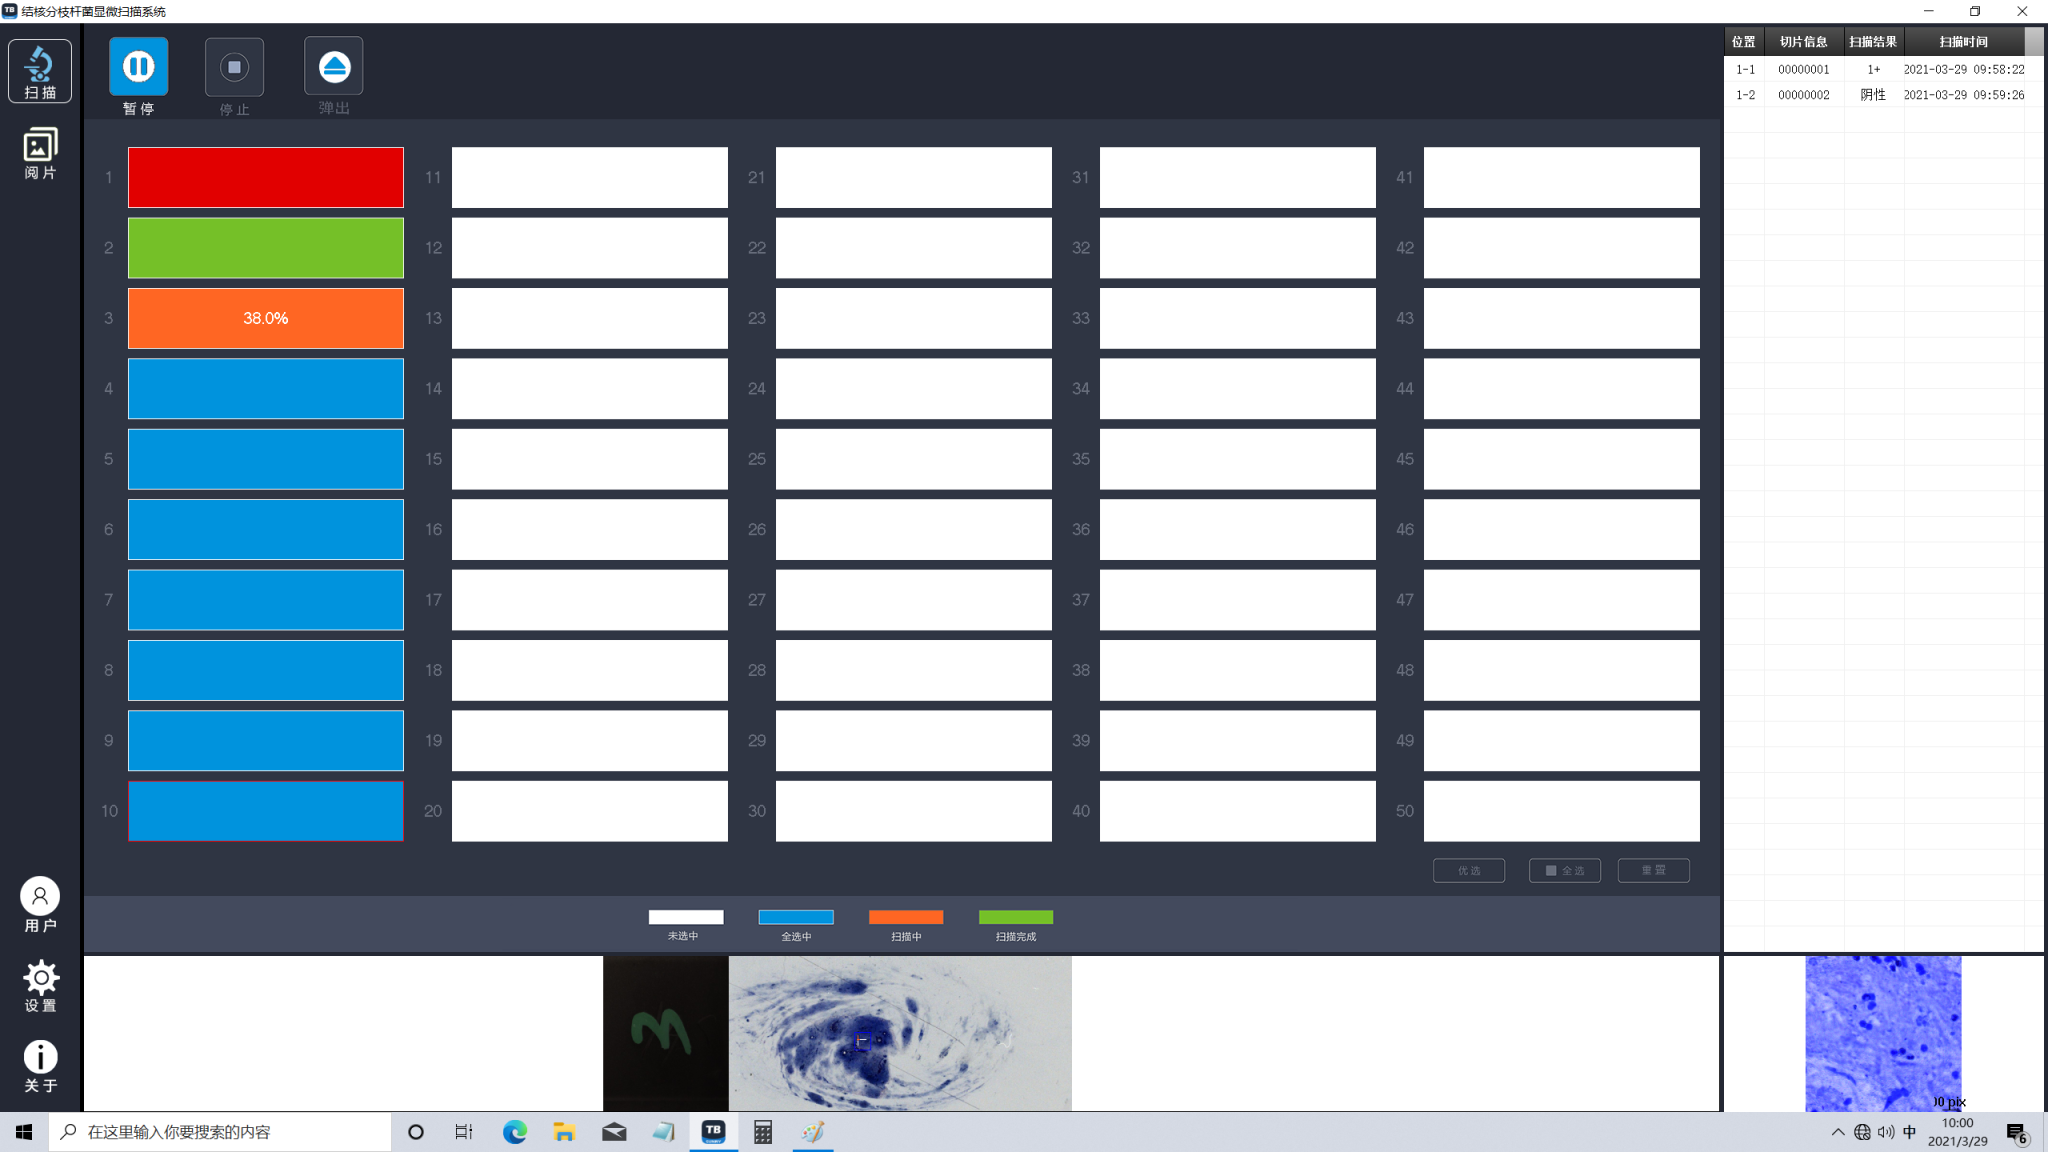Open the Calculator from the taskbar
The image size is (2048, 1152).
click(763, 1132)
